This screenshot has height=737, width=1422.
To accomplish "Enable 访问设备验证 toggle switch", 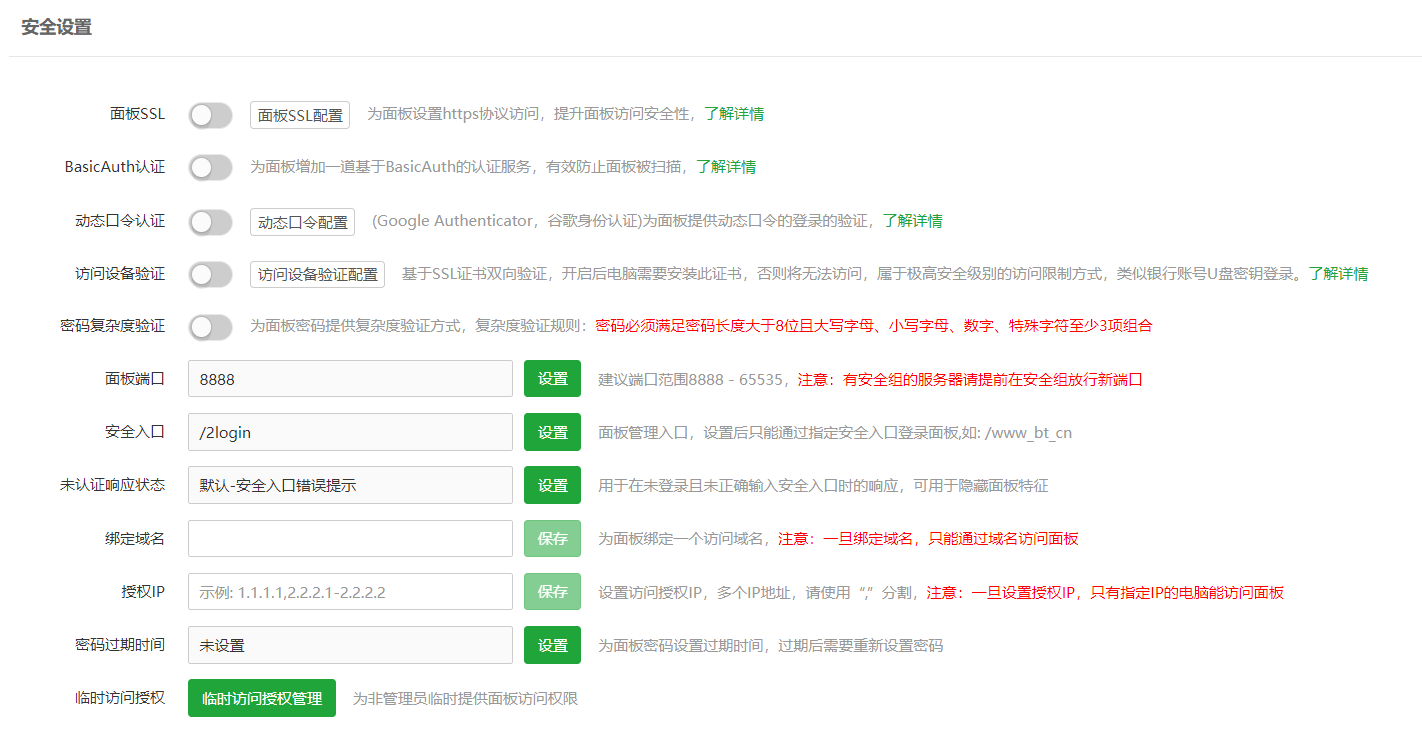I will point(210,274).
